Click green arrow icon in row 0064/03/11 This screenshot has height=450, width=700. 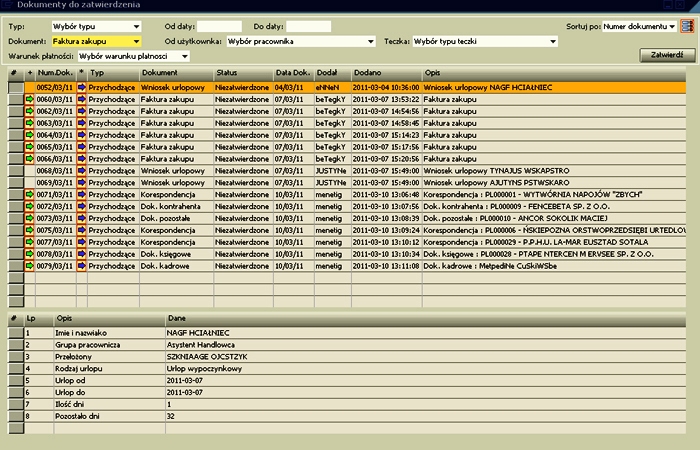click(x=29, y=135)
